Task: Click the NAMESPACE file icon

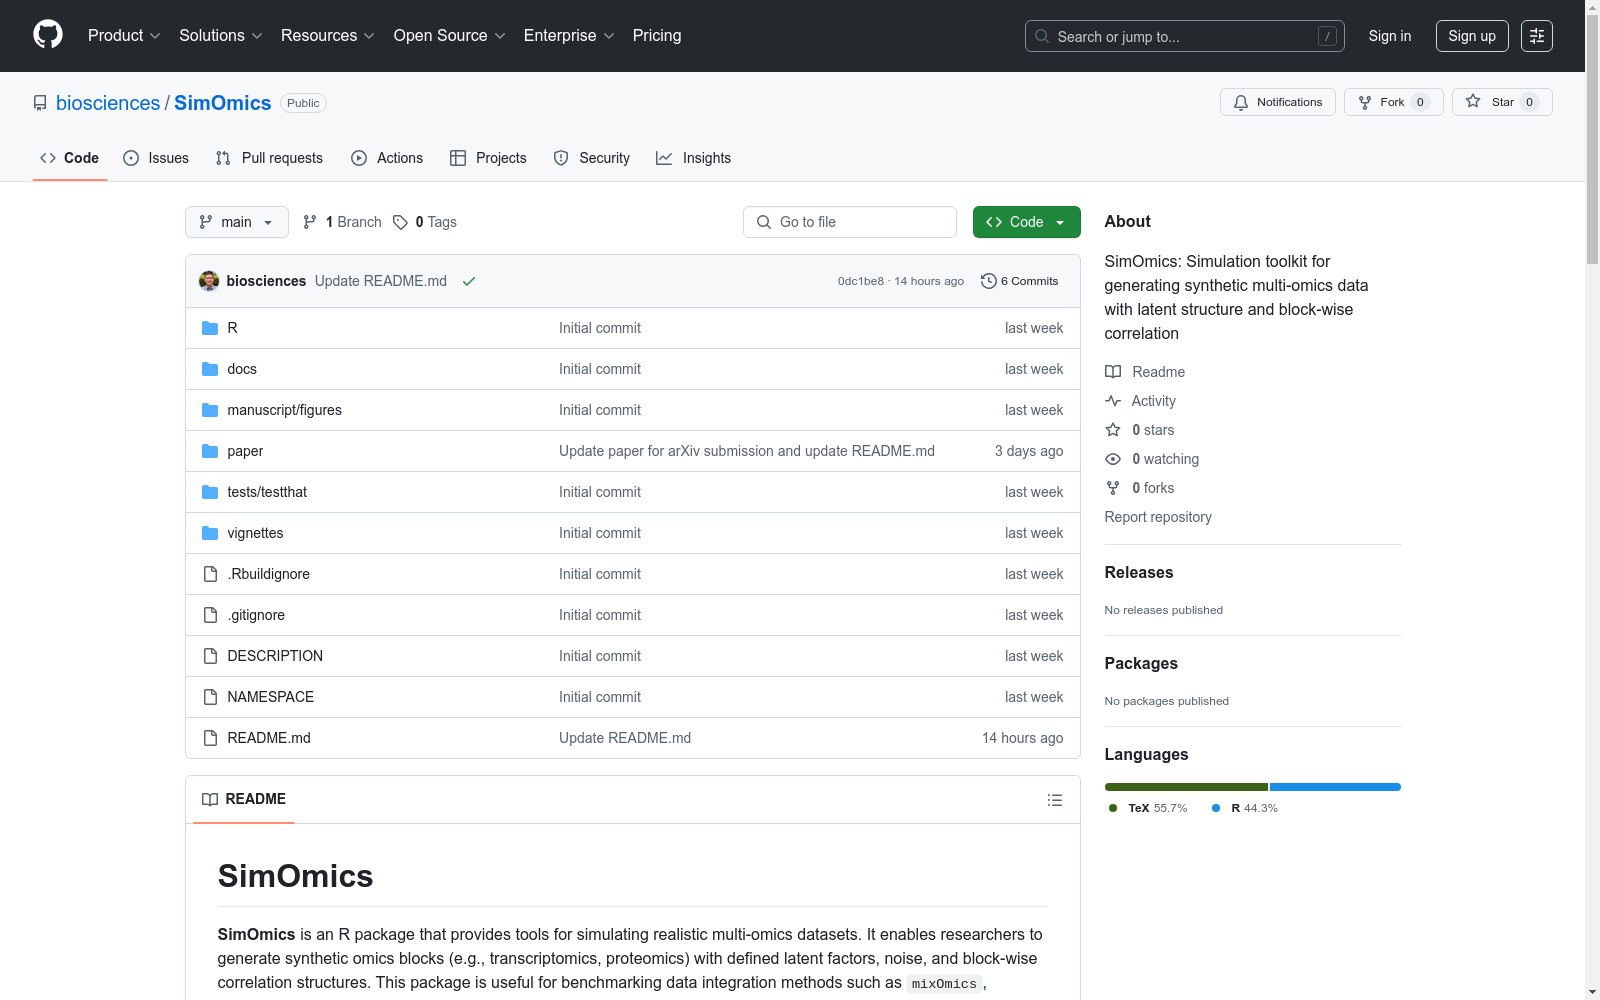Action: click(x=210, y=697)
